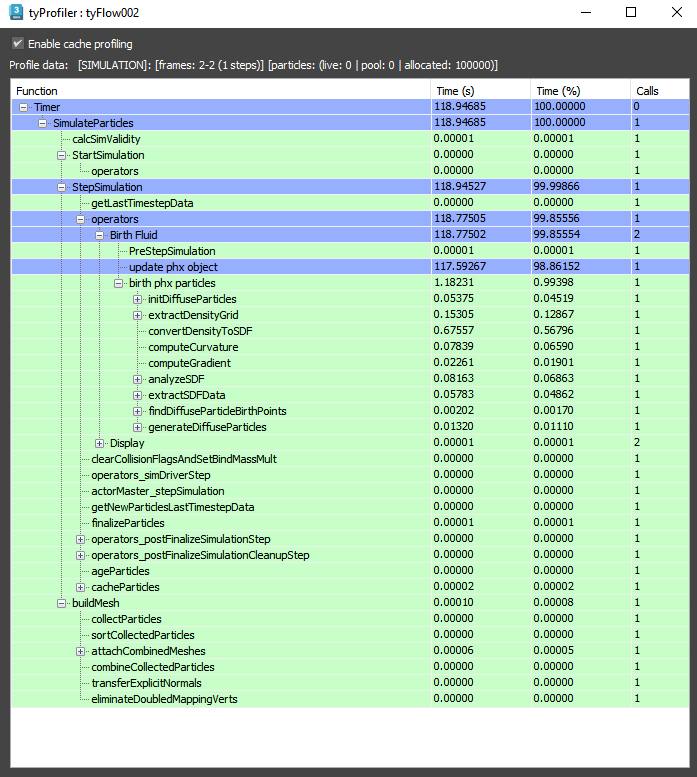Close the tyProfiler window

tap(677, 12)
